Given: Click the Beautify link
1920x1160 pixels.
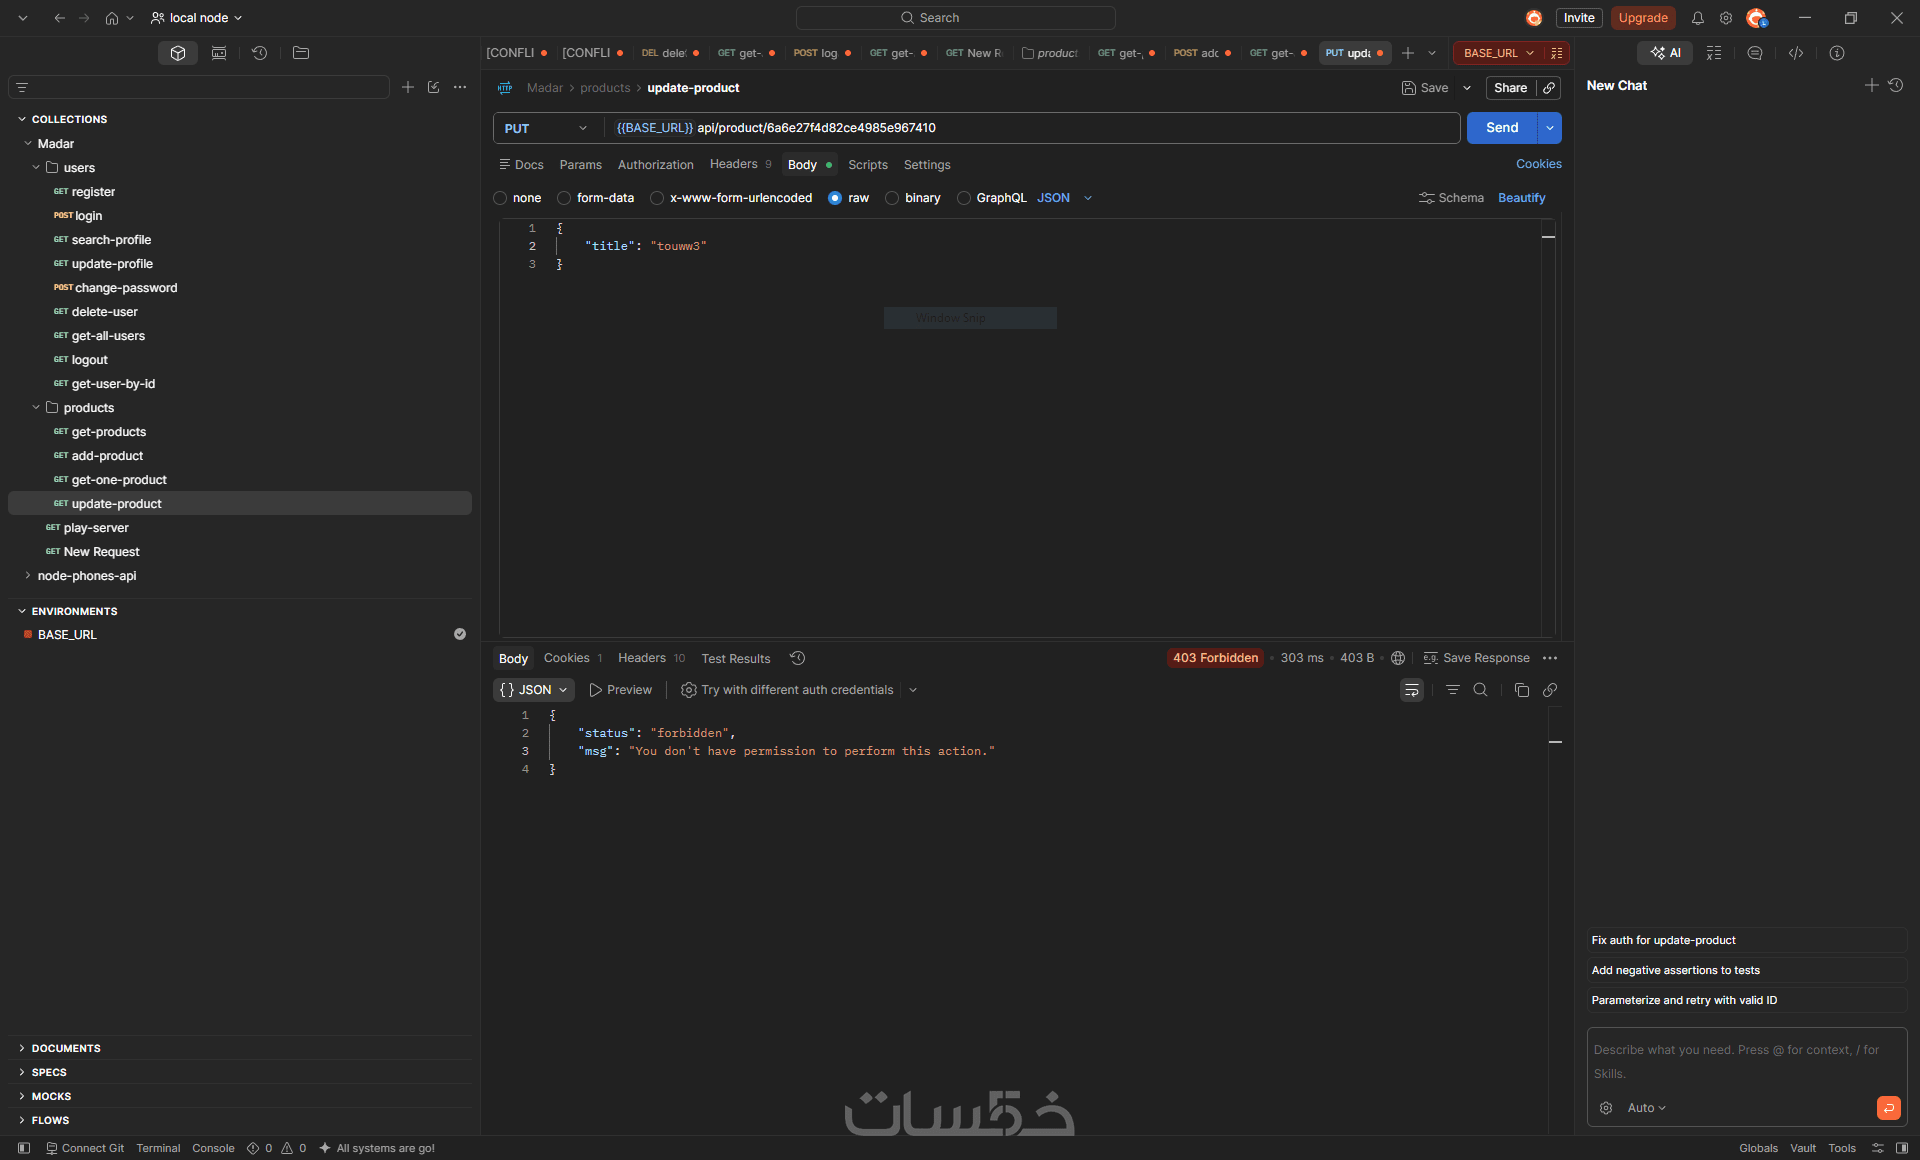Looking at the screenshot, I should 1522,198.
